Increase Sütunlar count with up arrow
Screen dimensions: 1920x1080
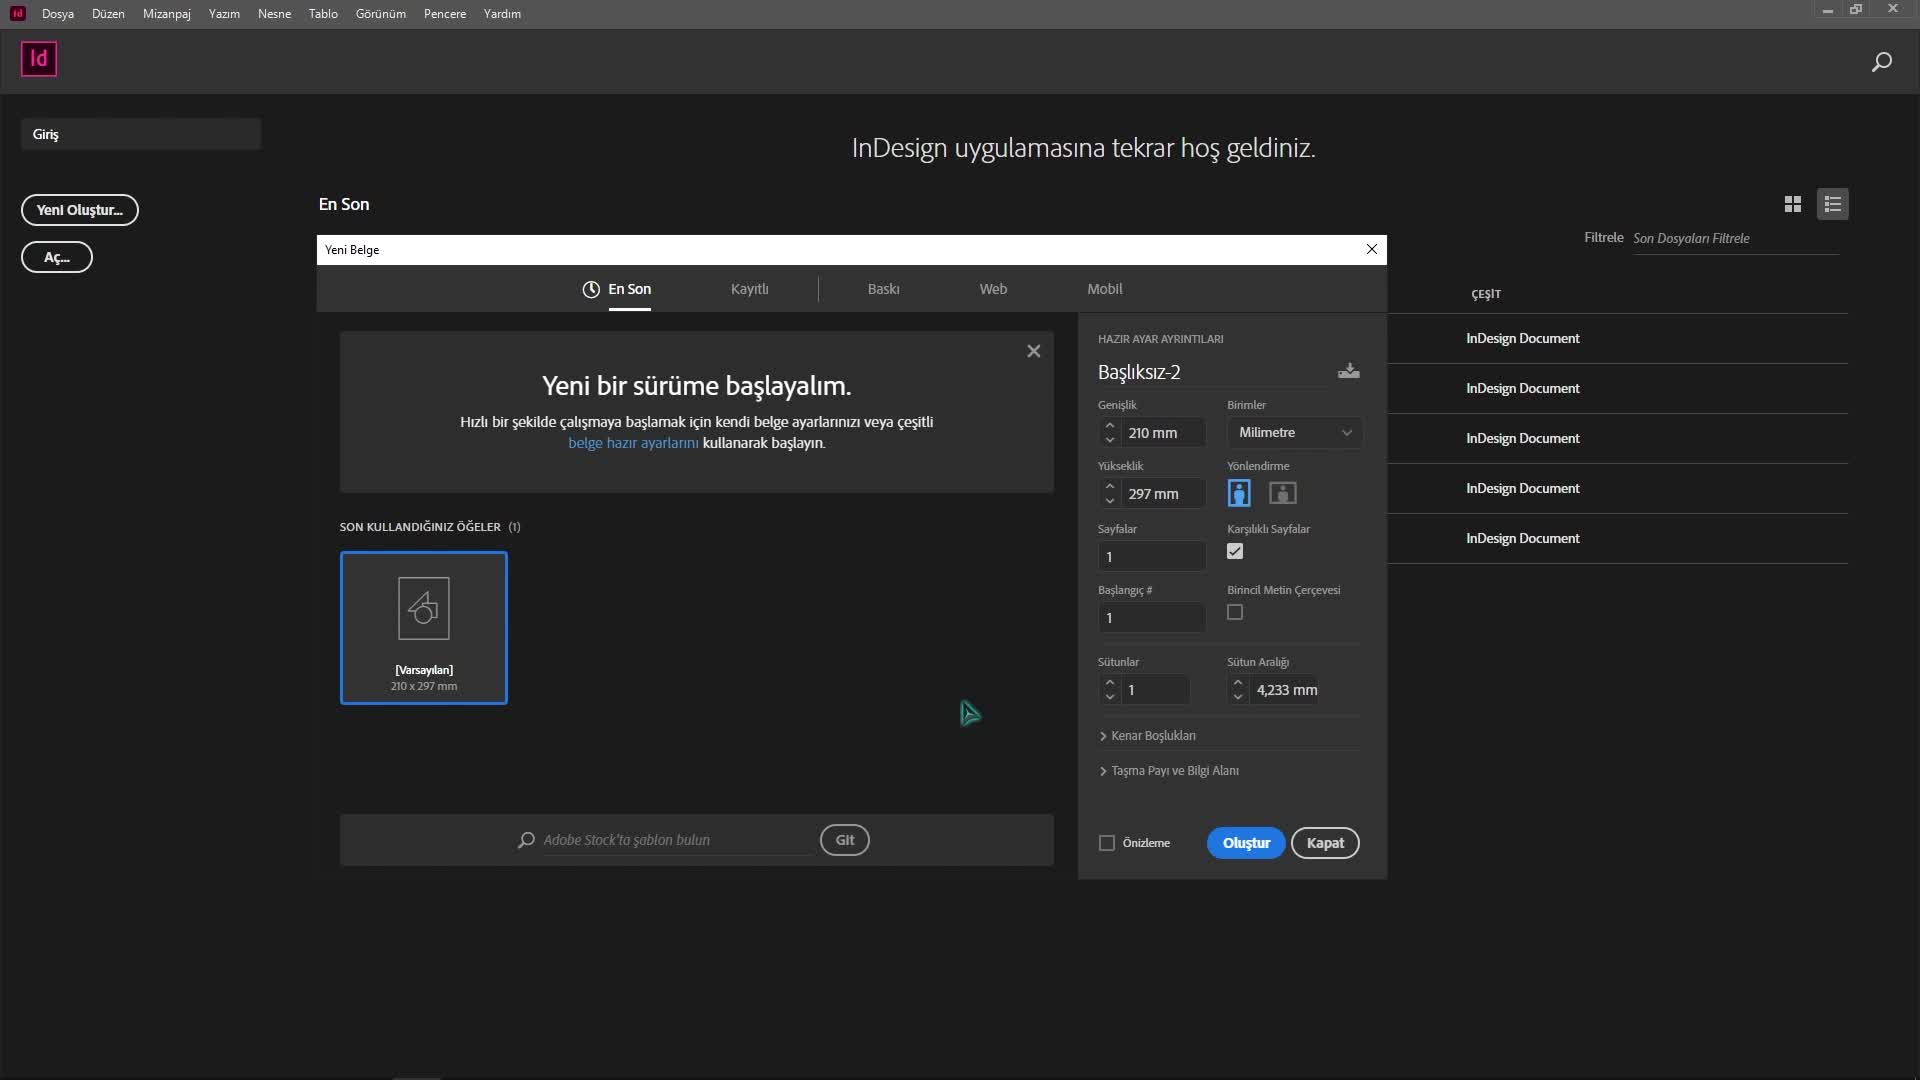1109,682
